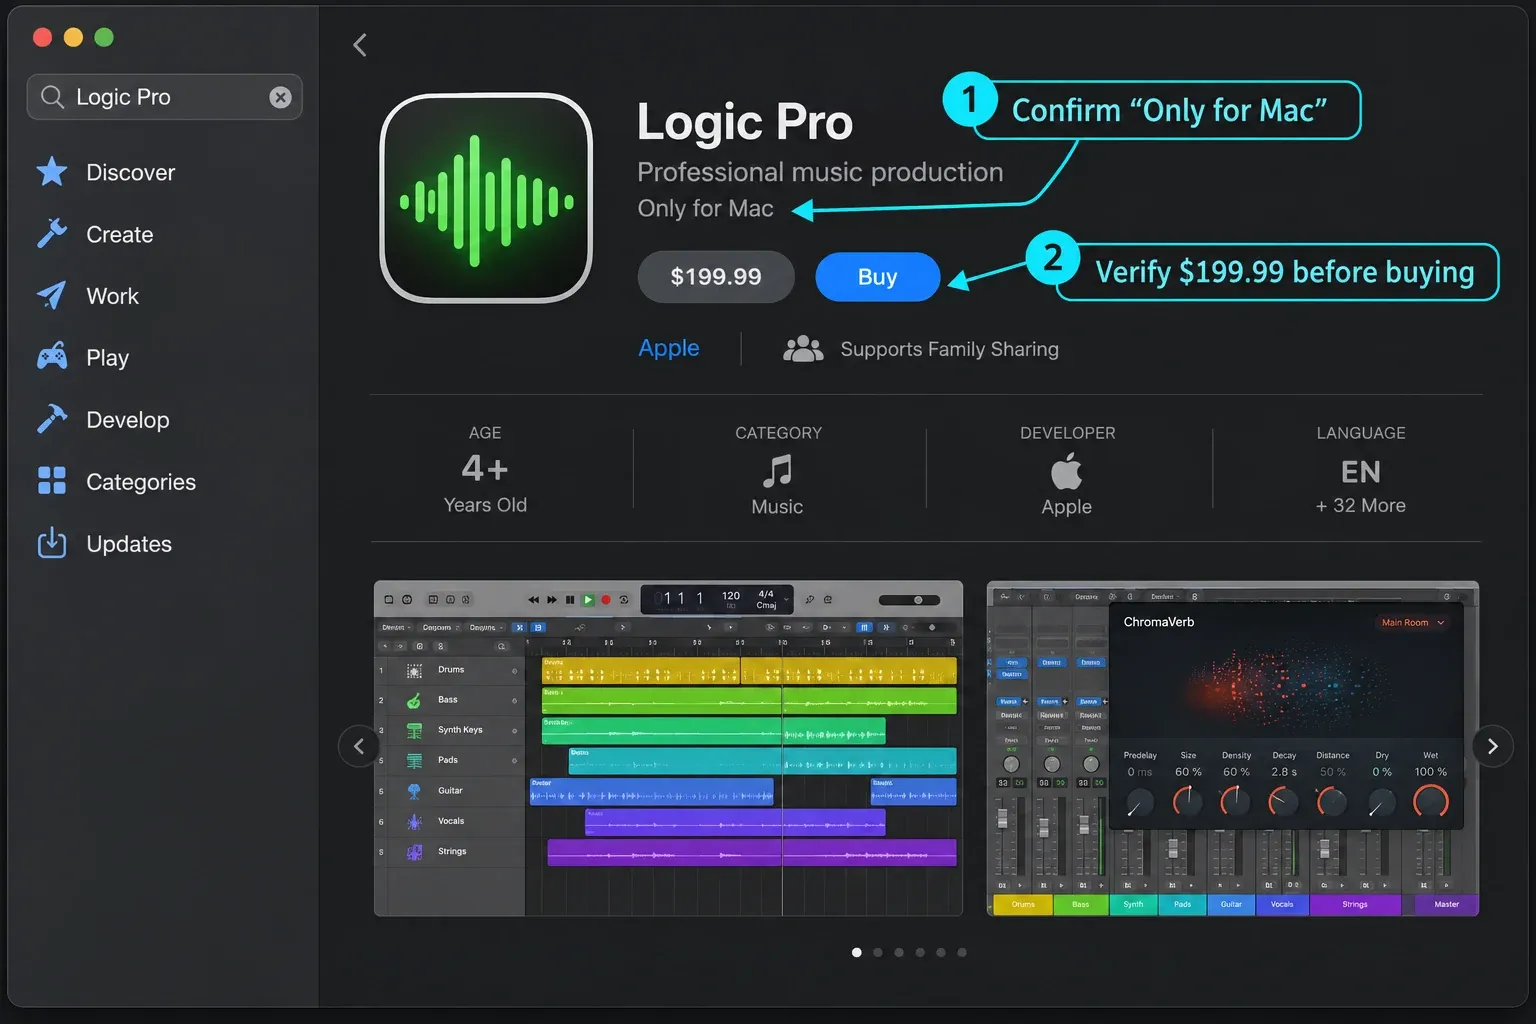Focus the Logic Pro search field
This screenshot has height=1024, width=1536.
pos(165,97)
